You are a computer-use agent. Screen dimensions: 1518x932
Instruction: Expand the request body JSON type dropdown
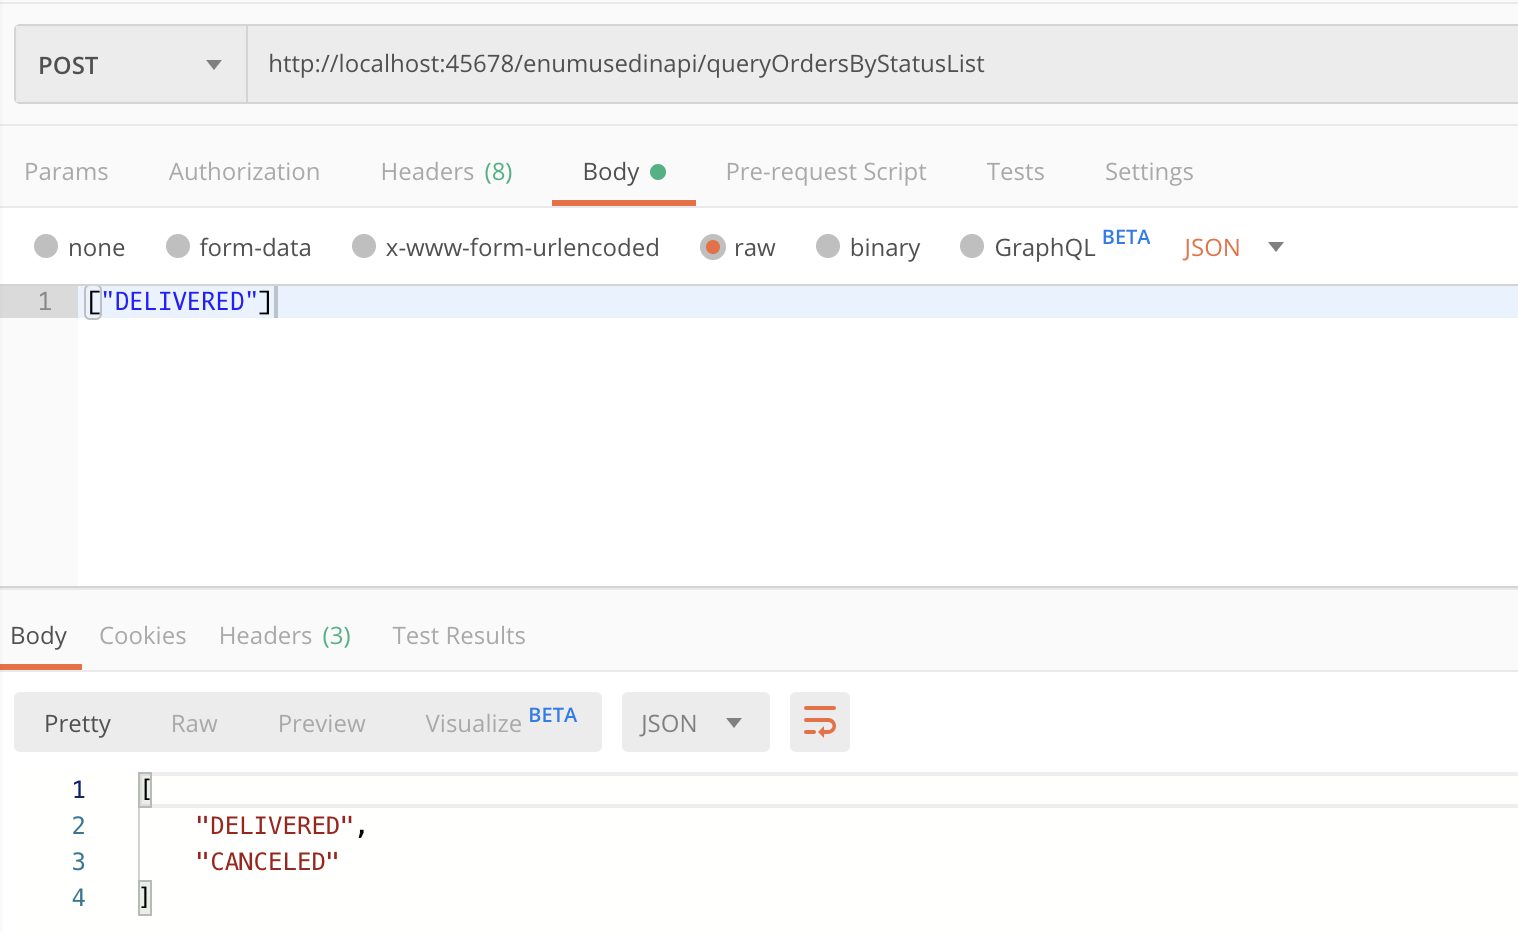[1232, 247]
